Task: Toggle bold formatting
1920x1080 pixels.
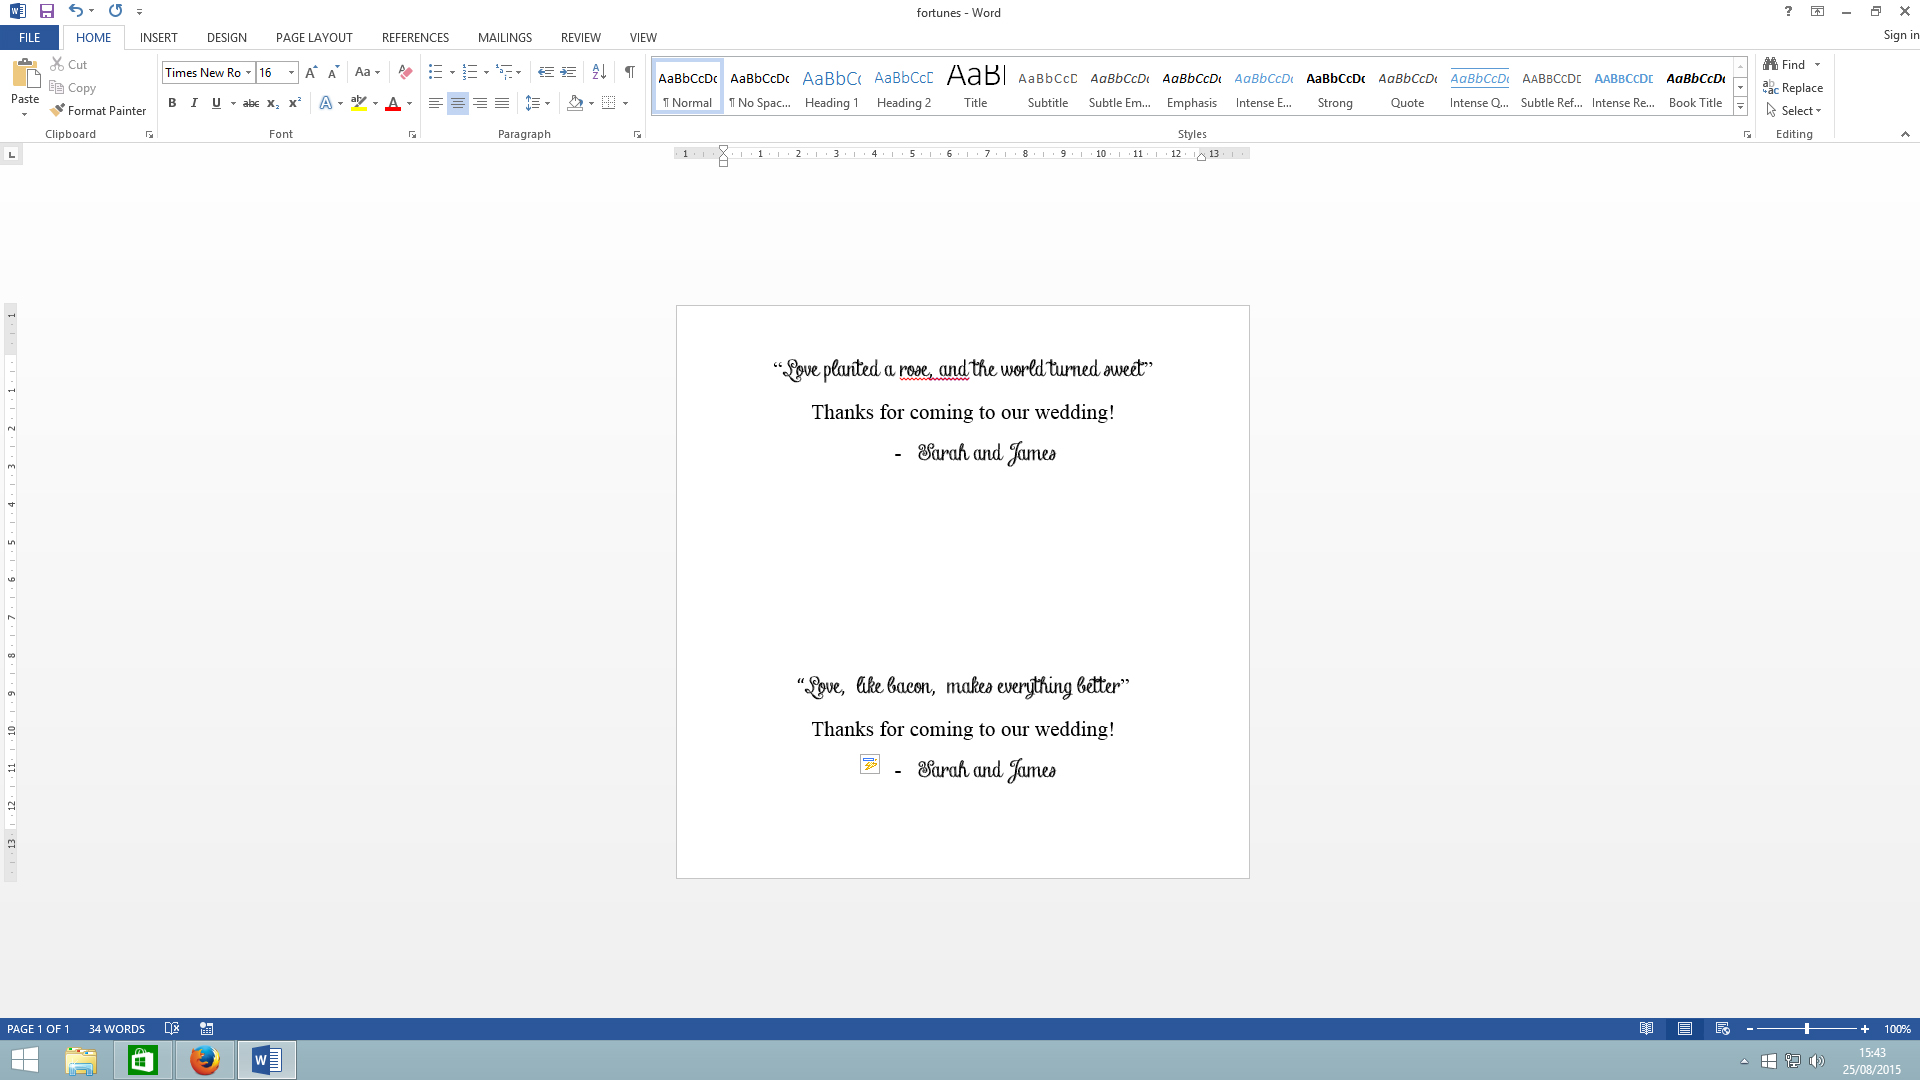Action: 172,103
